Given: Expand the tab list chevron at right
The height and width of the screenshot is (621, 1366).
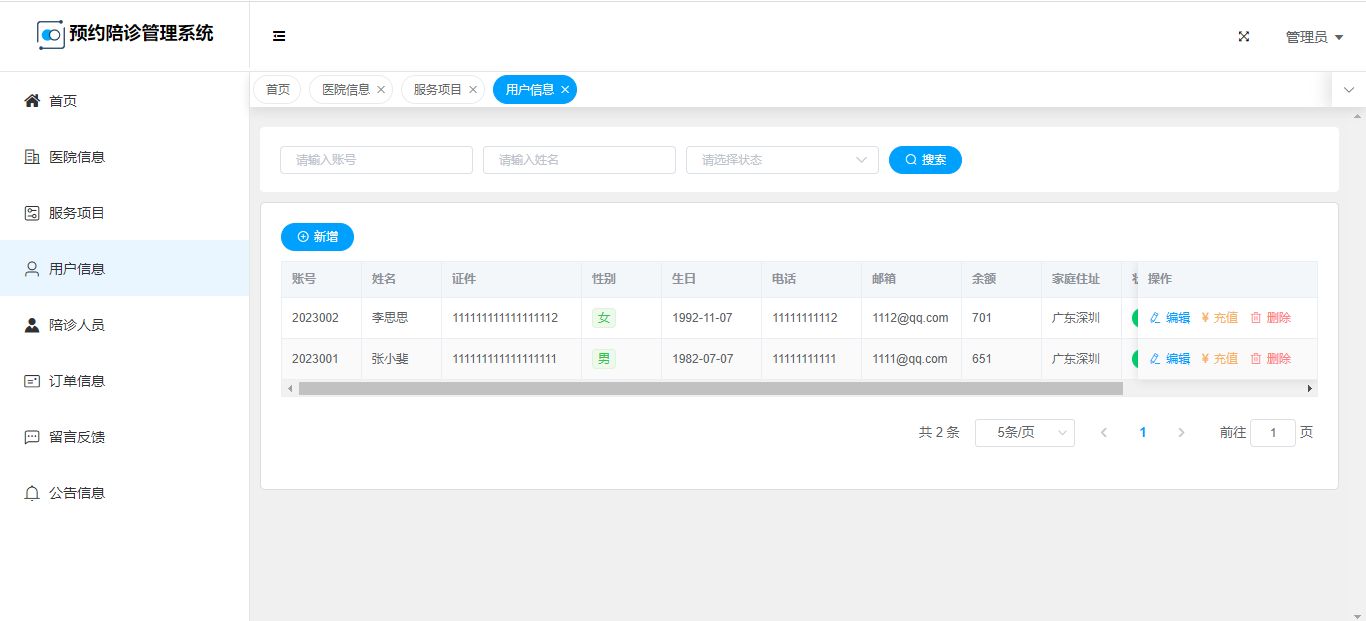Looking at the screenshot, I should coord(1348,90).
